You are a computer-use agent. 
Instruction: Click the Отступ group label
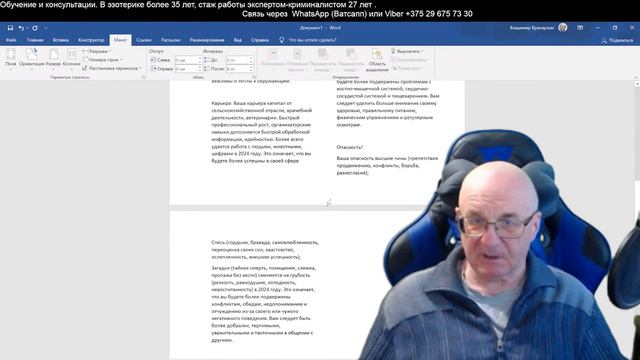click(x=156, y=51)
